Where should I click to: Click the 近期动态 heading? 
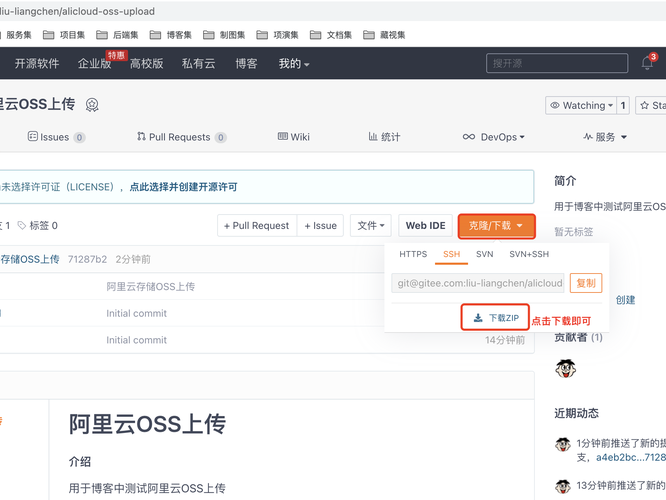[x=576, y=413]
